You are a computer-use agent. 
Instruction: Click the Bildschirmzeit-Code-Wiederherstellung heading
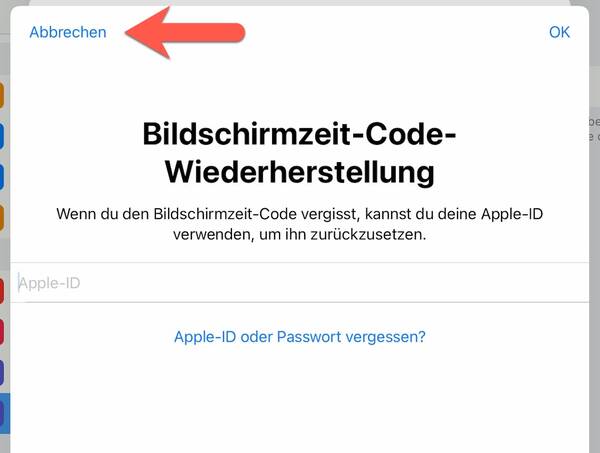[x=299, y=153]
